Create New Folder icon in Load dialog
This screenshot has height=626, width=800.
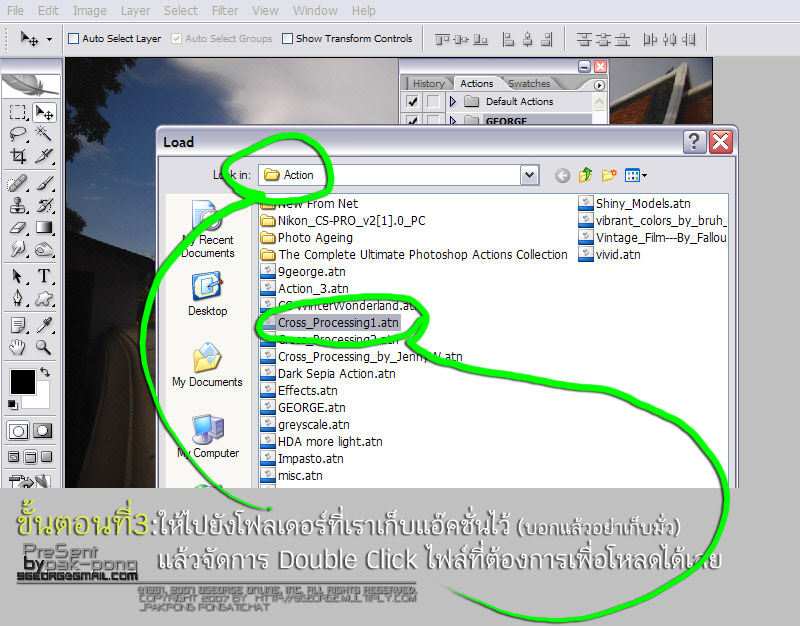(609, 176)
